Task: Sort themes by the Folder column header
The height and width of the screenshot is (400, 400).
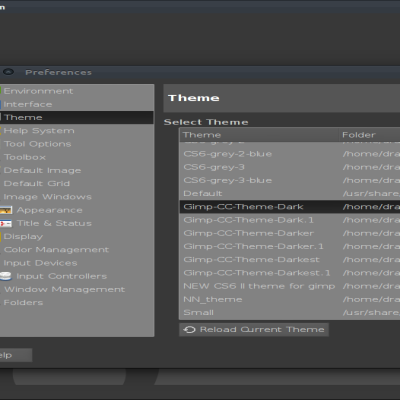Action: [x=370, y=135]
